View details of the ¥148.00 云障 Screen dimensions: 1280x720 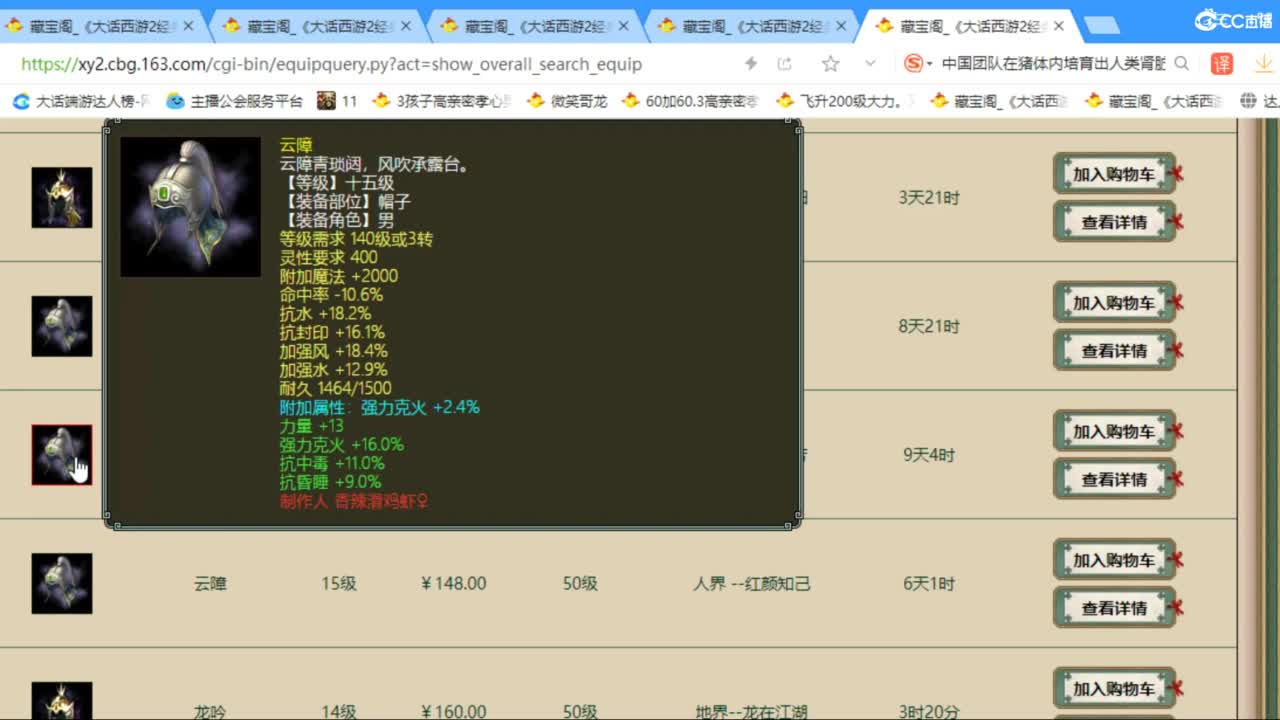point(1114,608)
